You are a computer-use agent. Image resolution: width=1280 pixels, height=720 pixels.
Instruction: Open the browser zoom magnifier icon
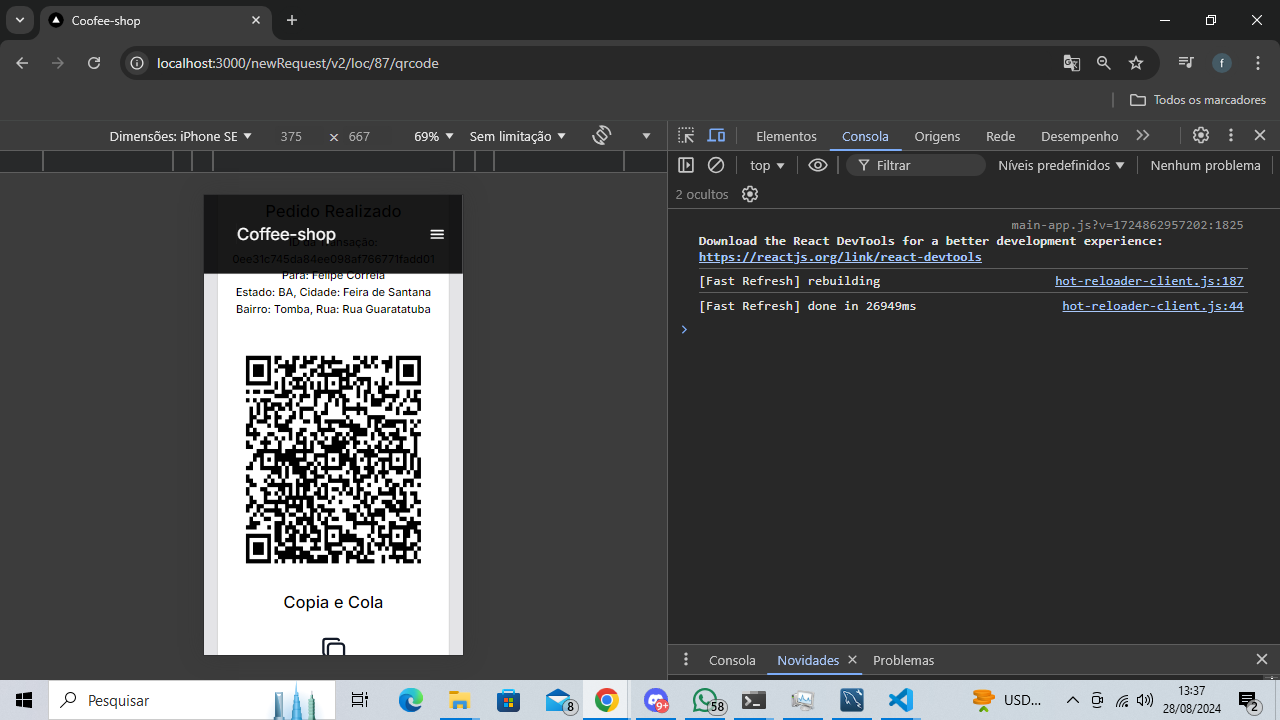click(x=1104, y=63)
